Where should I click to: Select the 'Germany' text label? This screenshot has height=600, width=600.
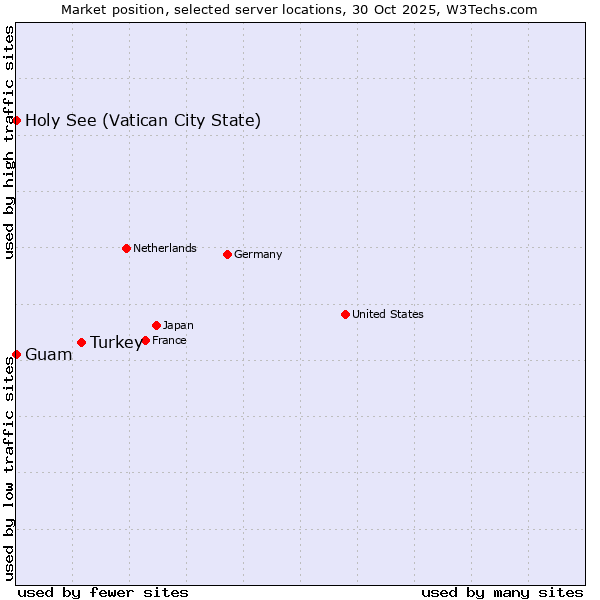click(x=258, y=254)
